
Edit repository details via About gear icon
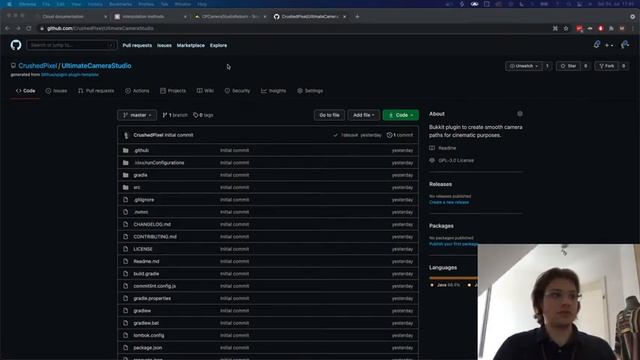pos(520,114)
